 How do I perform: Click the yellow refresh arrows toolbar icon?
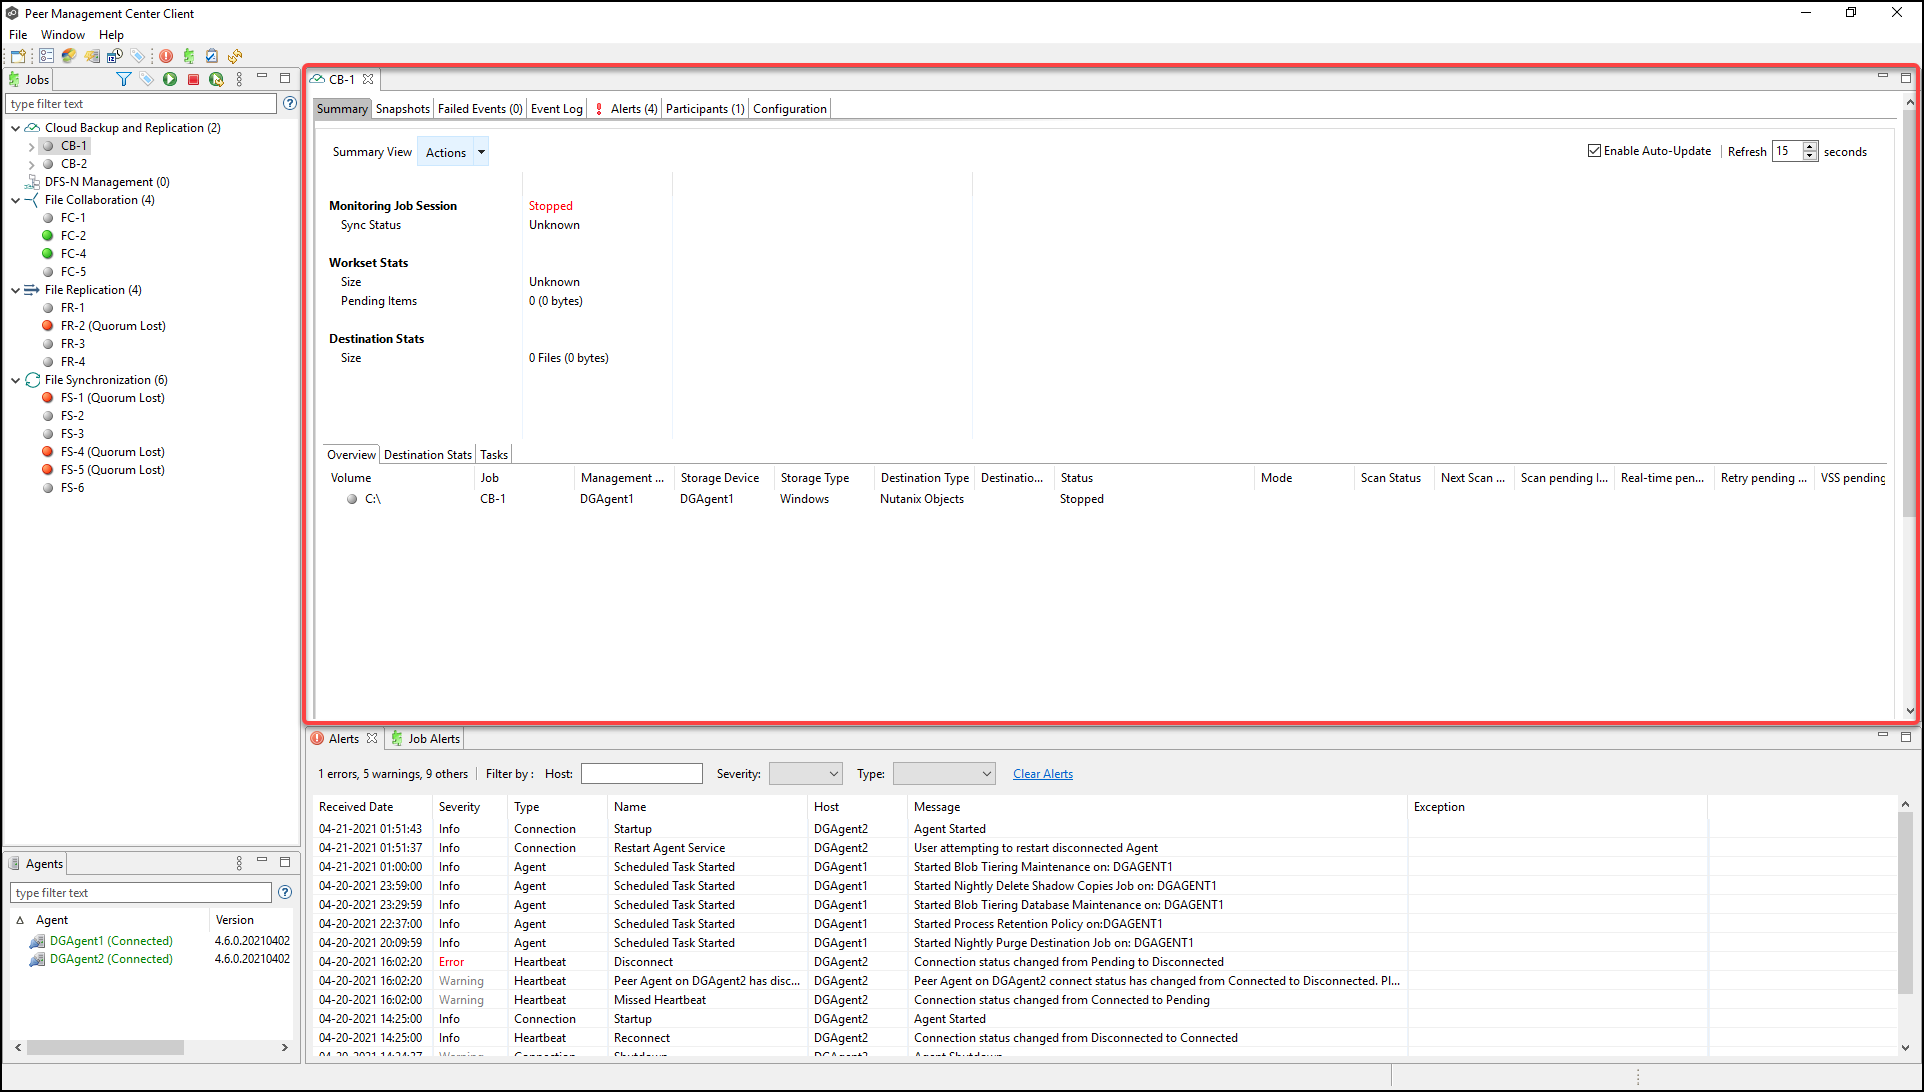click(x=235, y=56)
